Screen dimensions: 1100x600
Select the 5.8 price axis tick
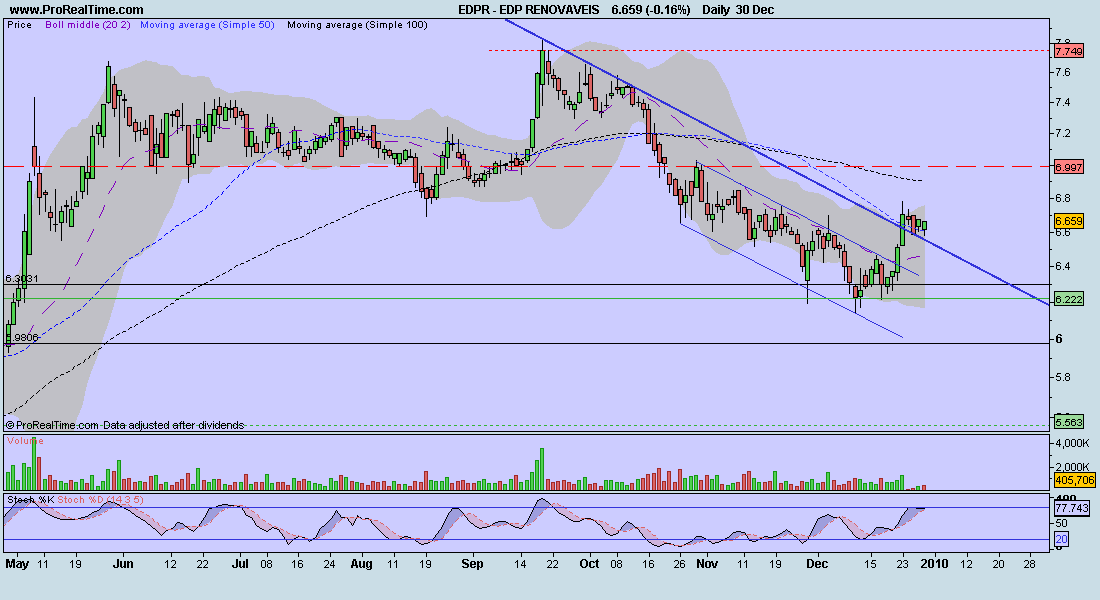[1062, 378]
